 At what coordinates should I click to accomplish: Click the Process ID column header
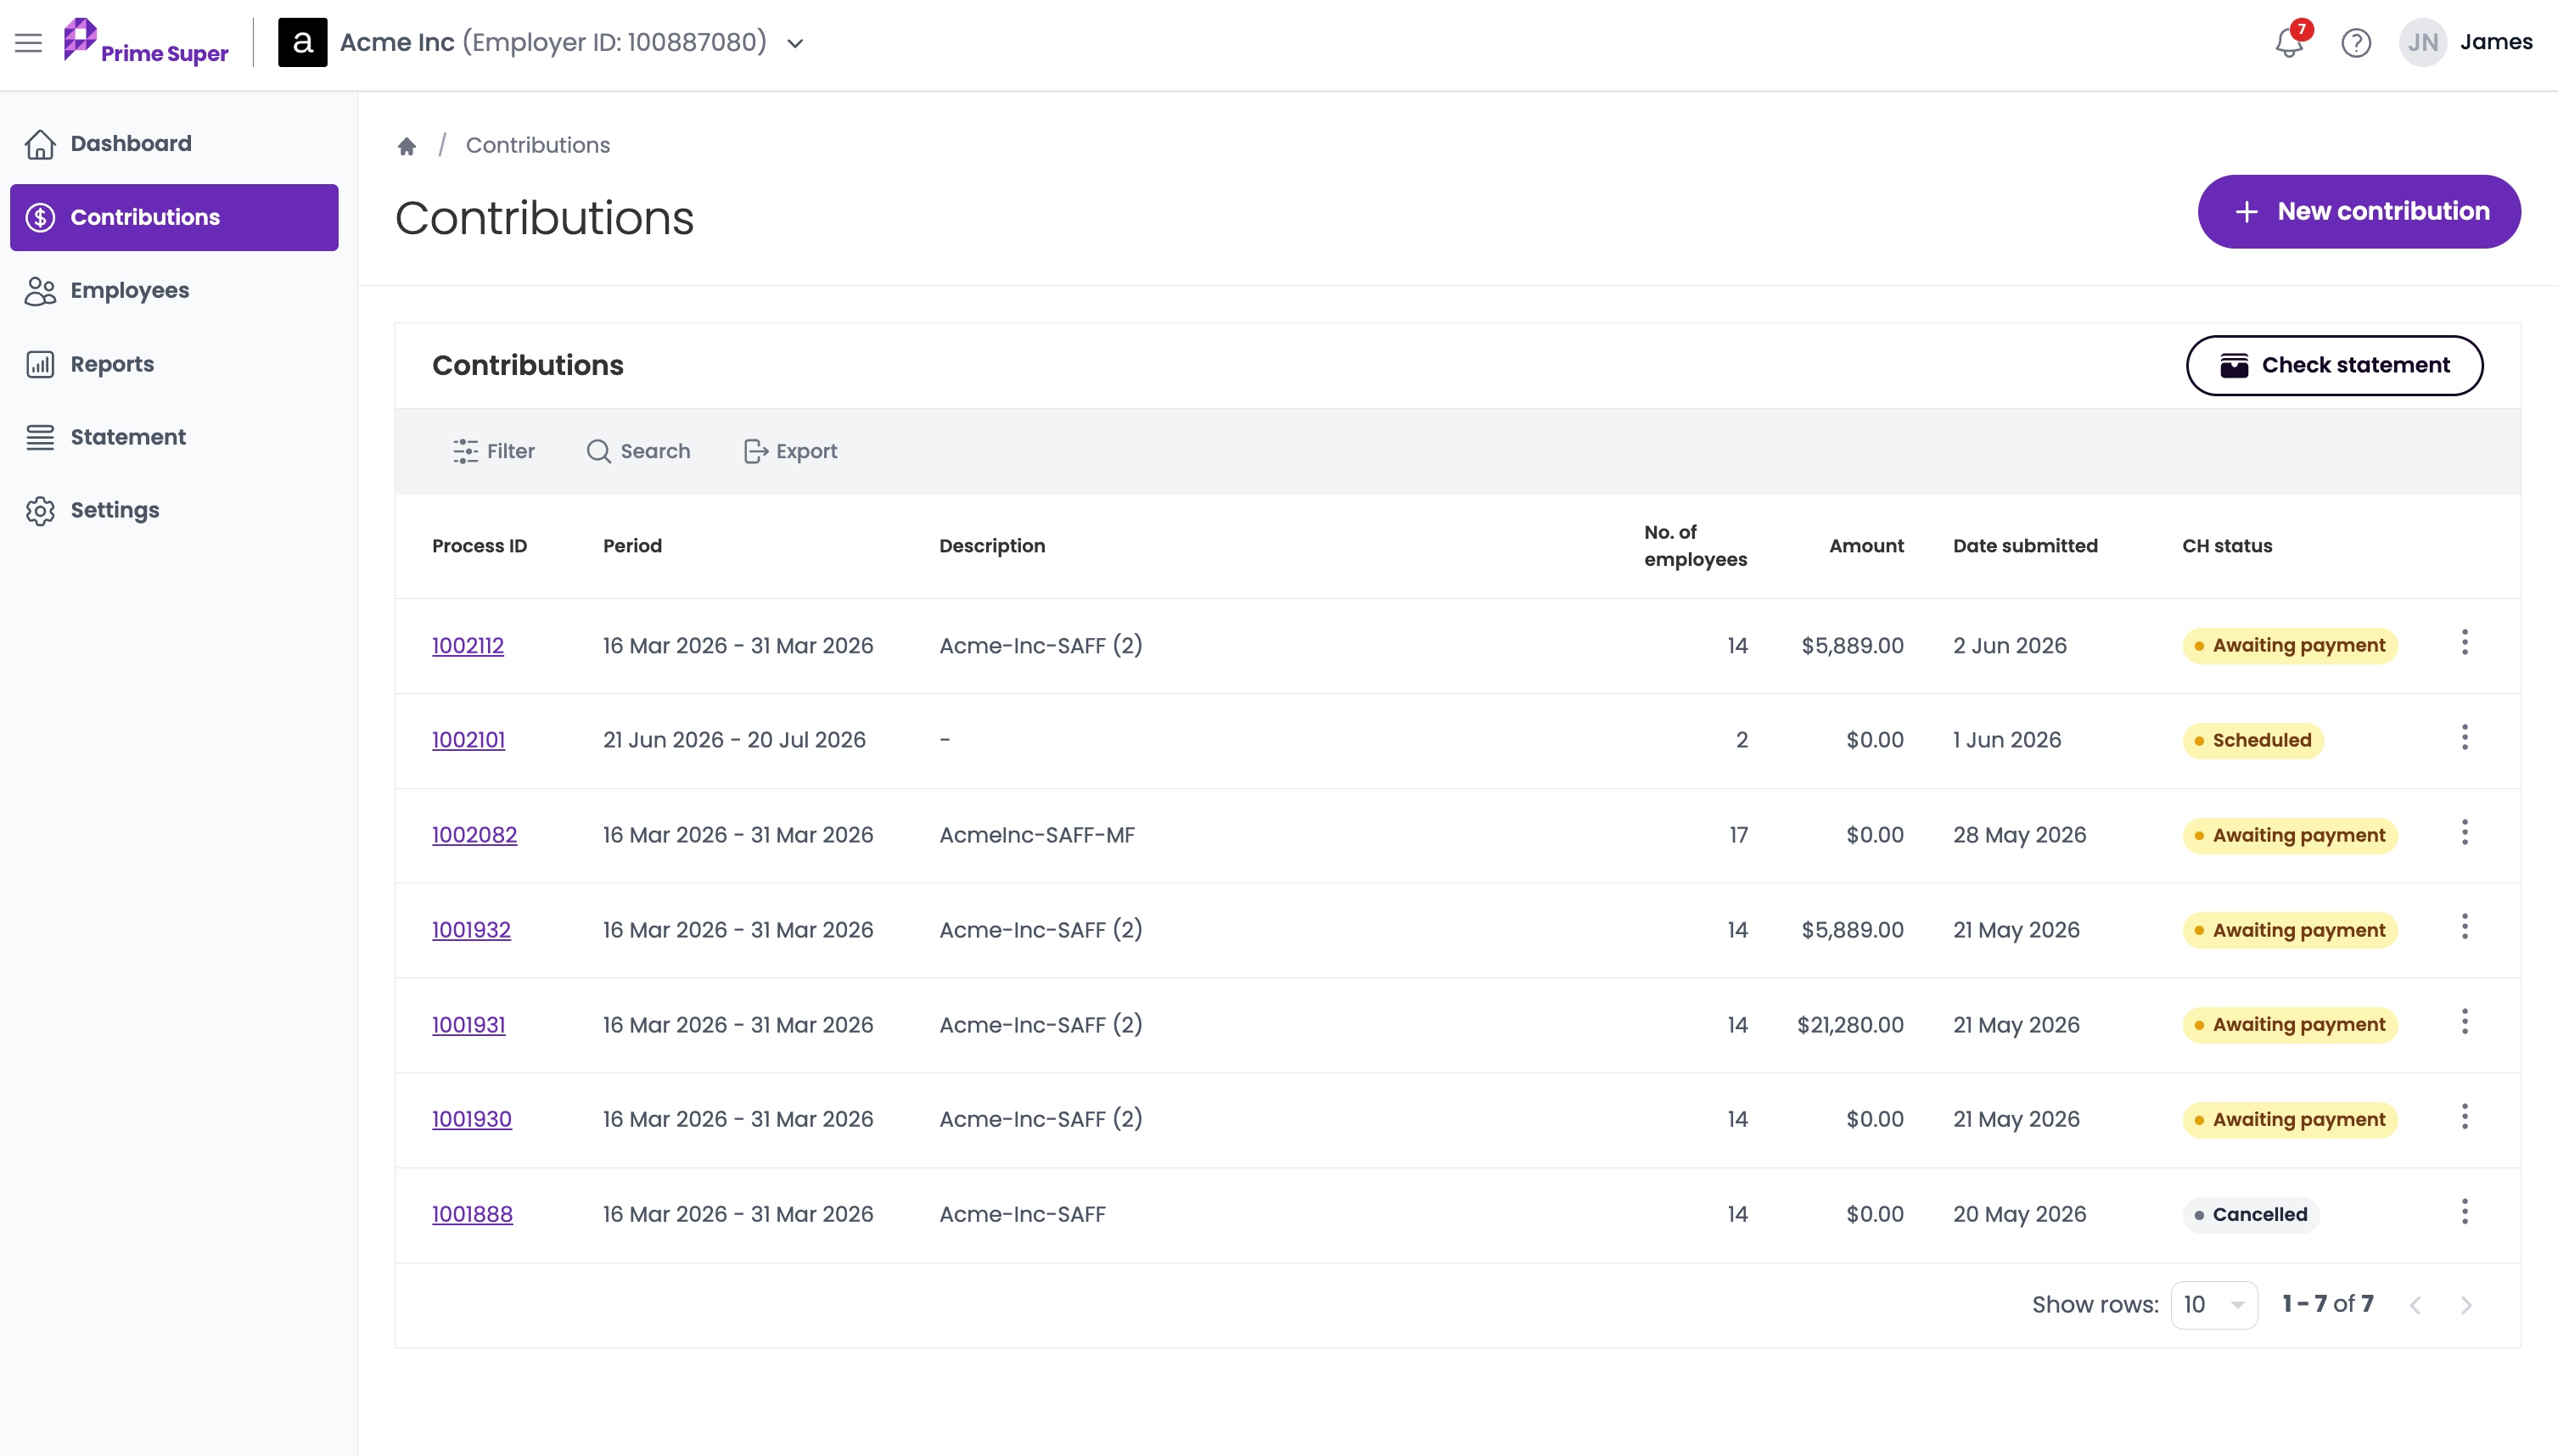479,546
